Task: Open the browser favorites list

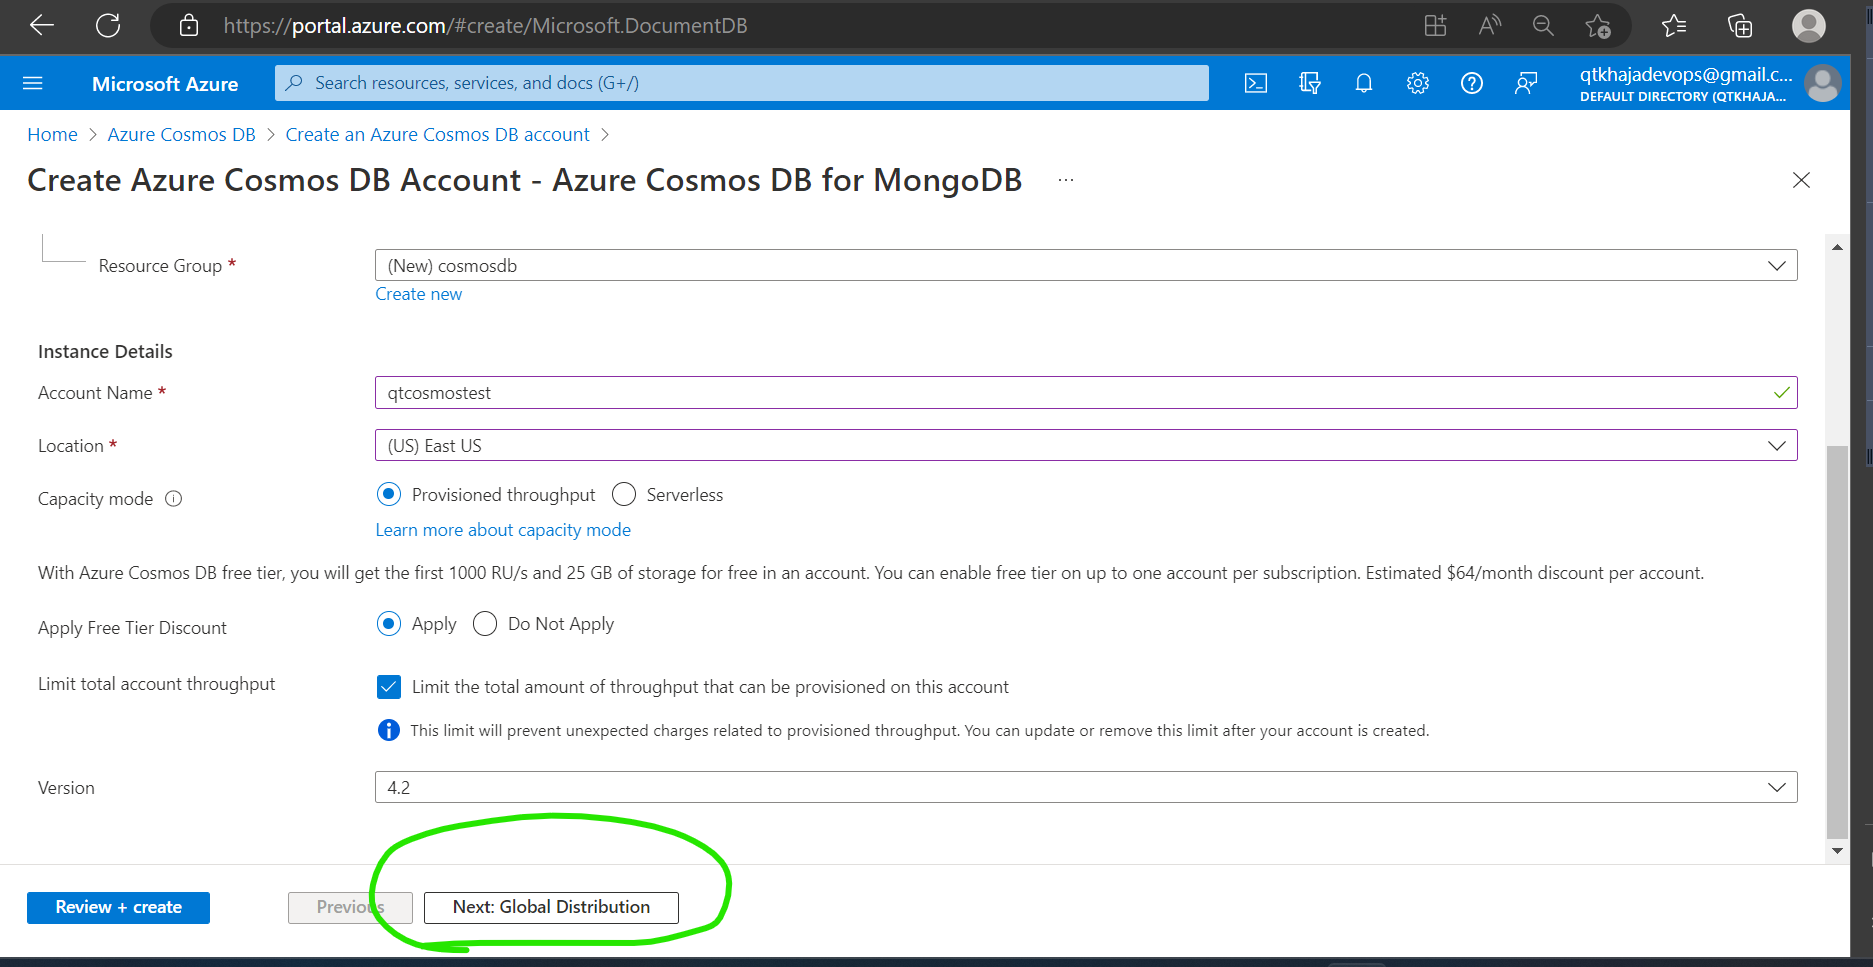Action: tap(1674, 26)
